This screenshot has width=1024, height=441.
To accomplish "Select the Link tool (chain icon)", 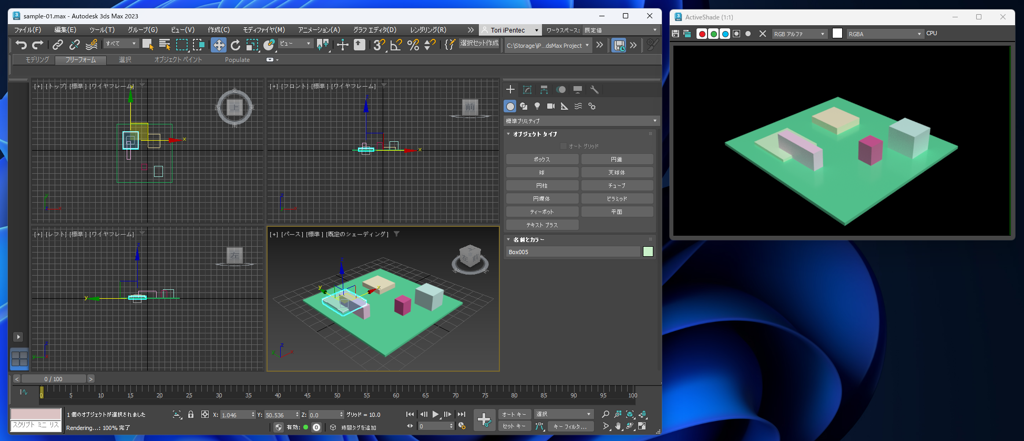I will click(58, 44).
